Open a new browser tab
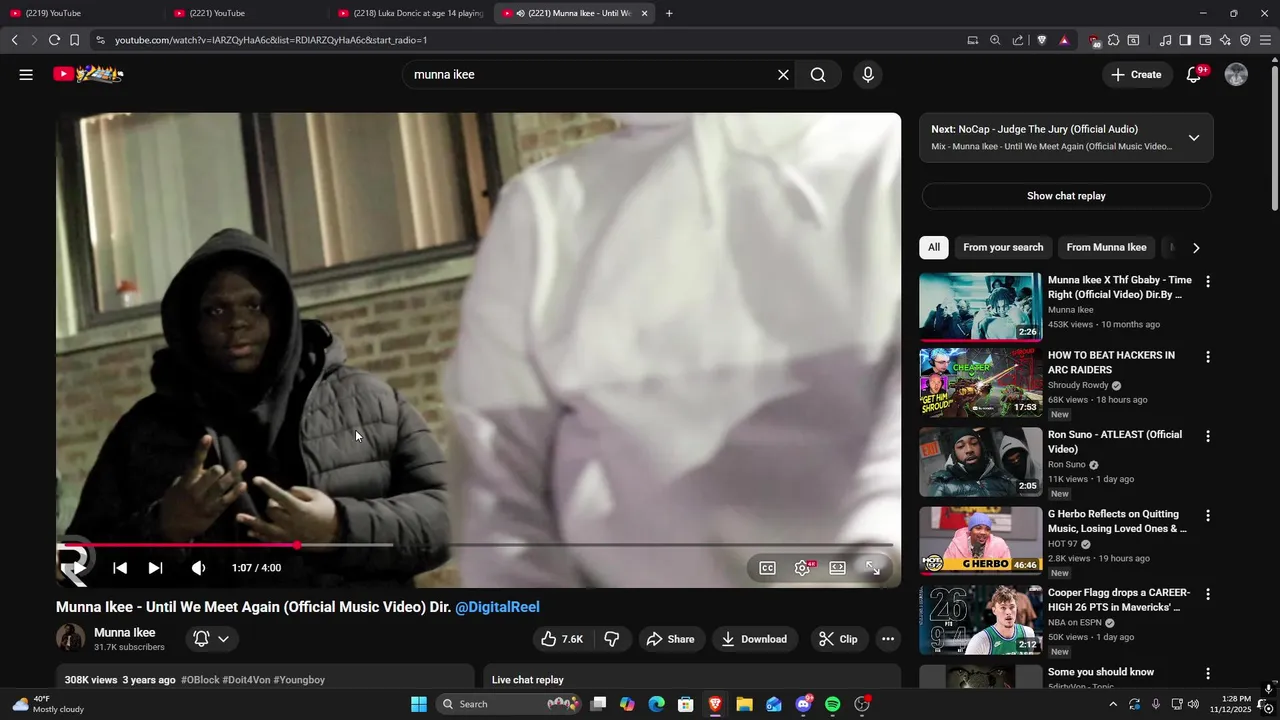Viewport: 1280px width, 720px height. [669, 13]
